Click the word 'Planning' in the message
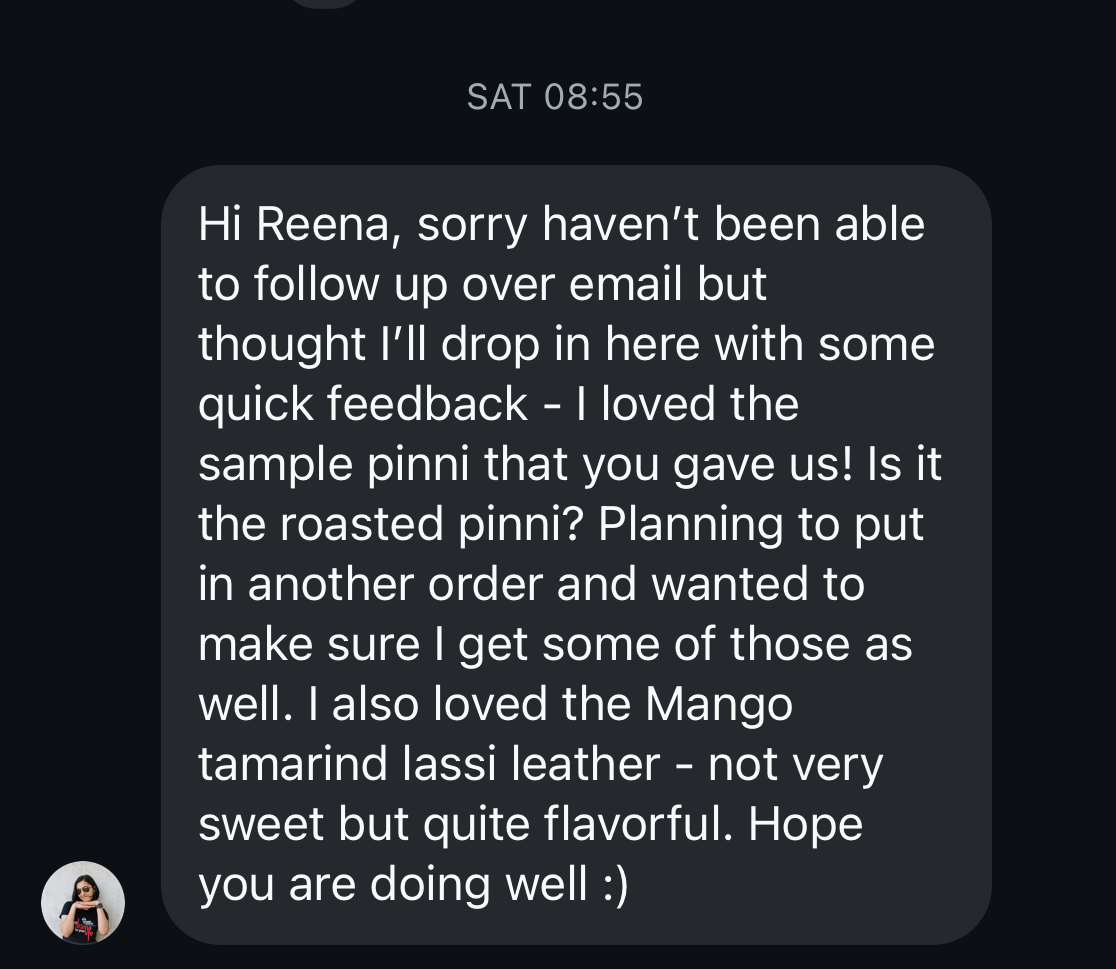This screenshot has height=969, width=1116. coord(691,525)
